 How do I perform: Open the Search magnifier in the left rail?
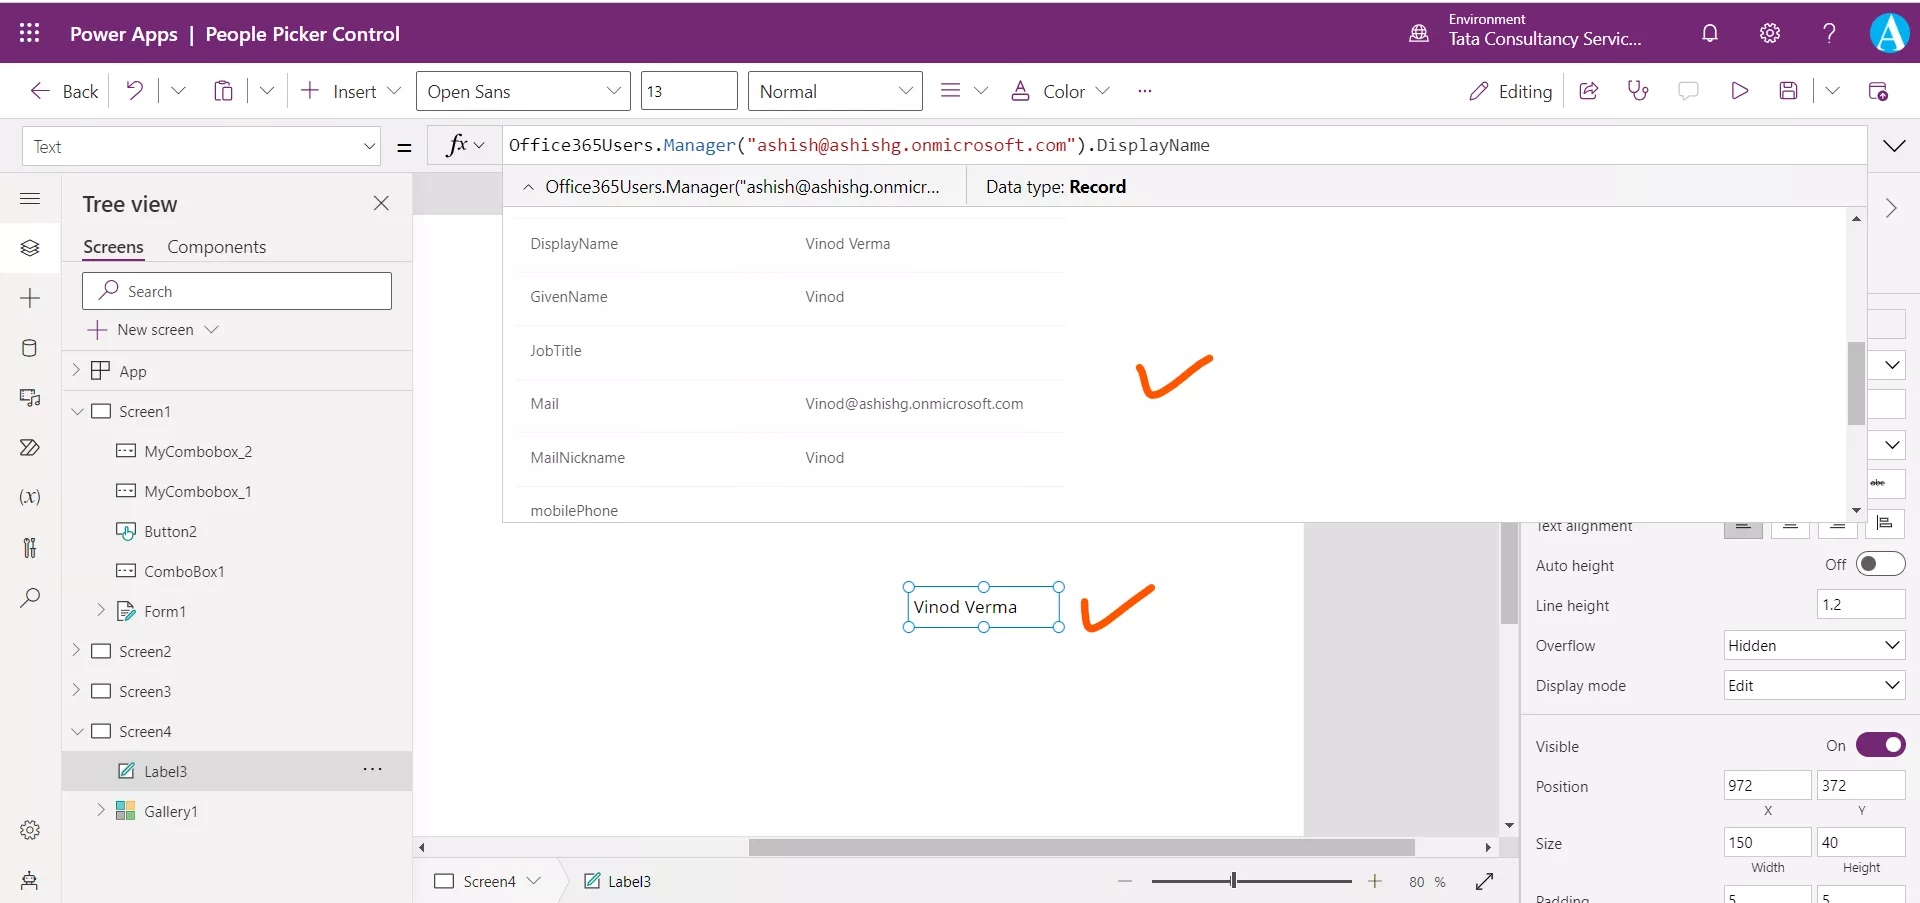[x=30, y=598]
